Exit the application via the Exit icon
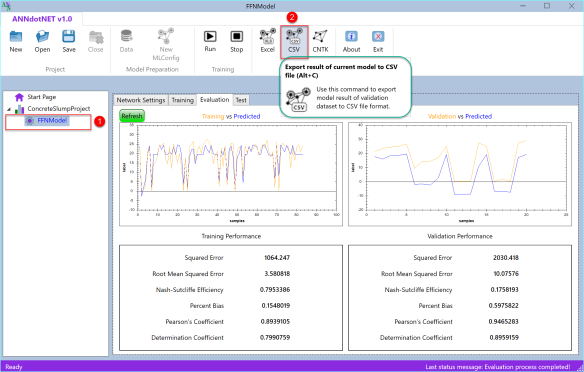This screenshot has width=584, height=372. point(378,41)
